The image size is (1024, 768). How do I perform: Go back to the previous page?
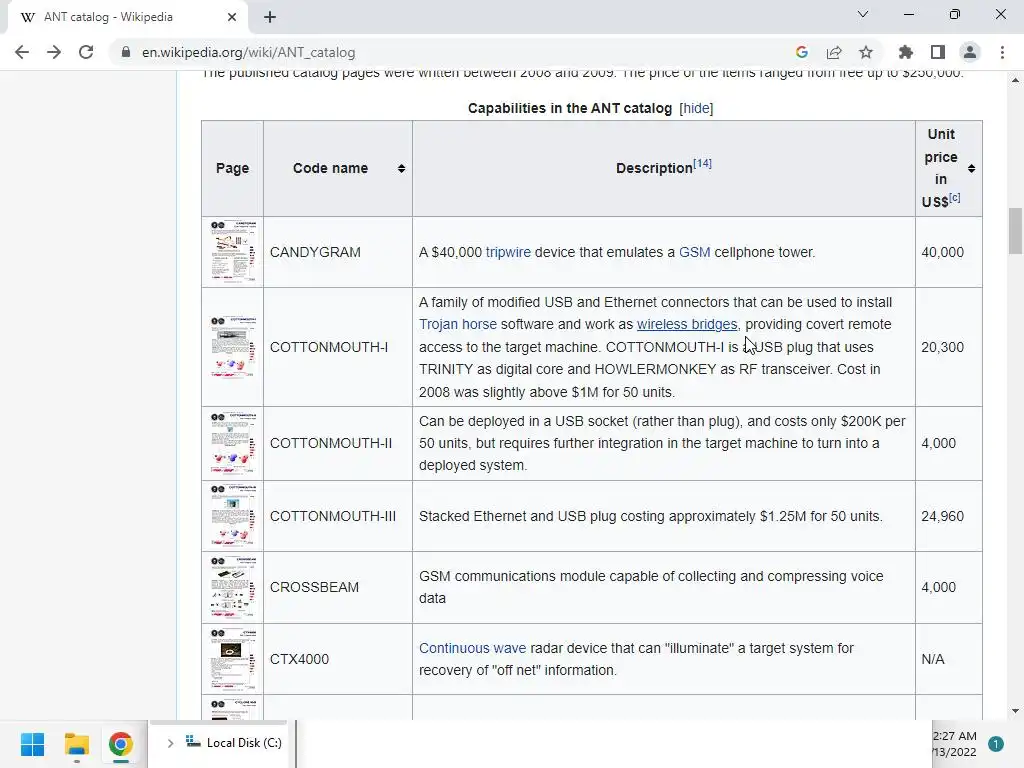22,52
